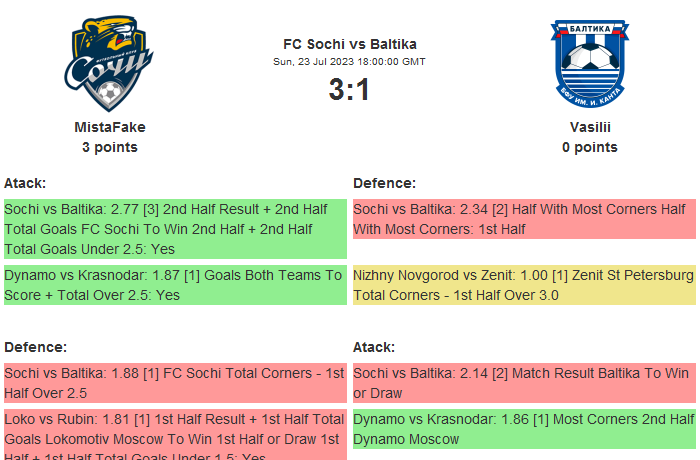Click the FC Sochi vs Baltika title
The image size is (700, 460).
tap(349, 44)
